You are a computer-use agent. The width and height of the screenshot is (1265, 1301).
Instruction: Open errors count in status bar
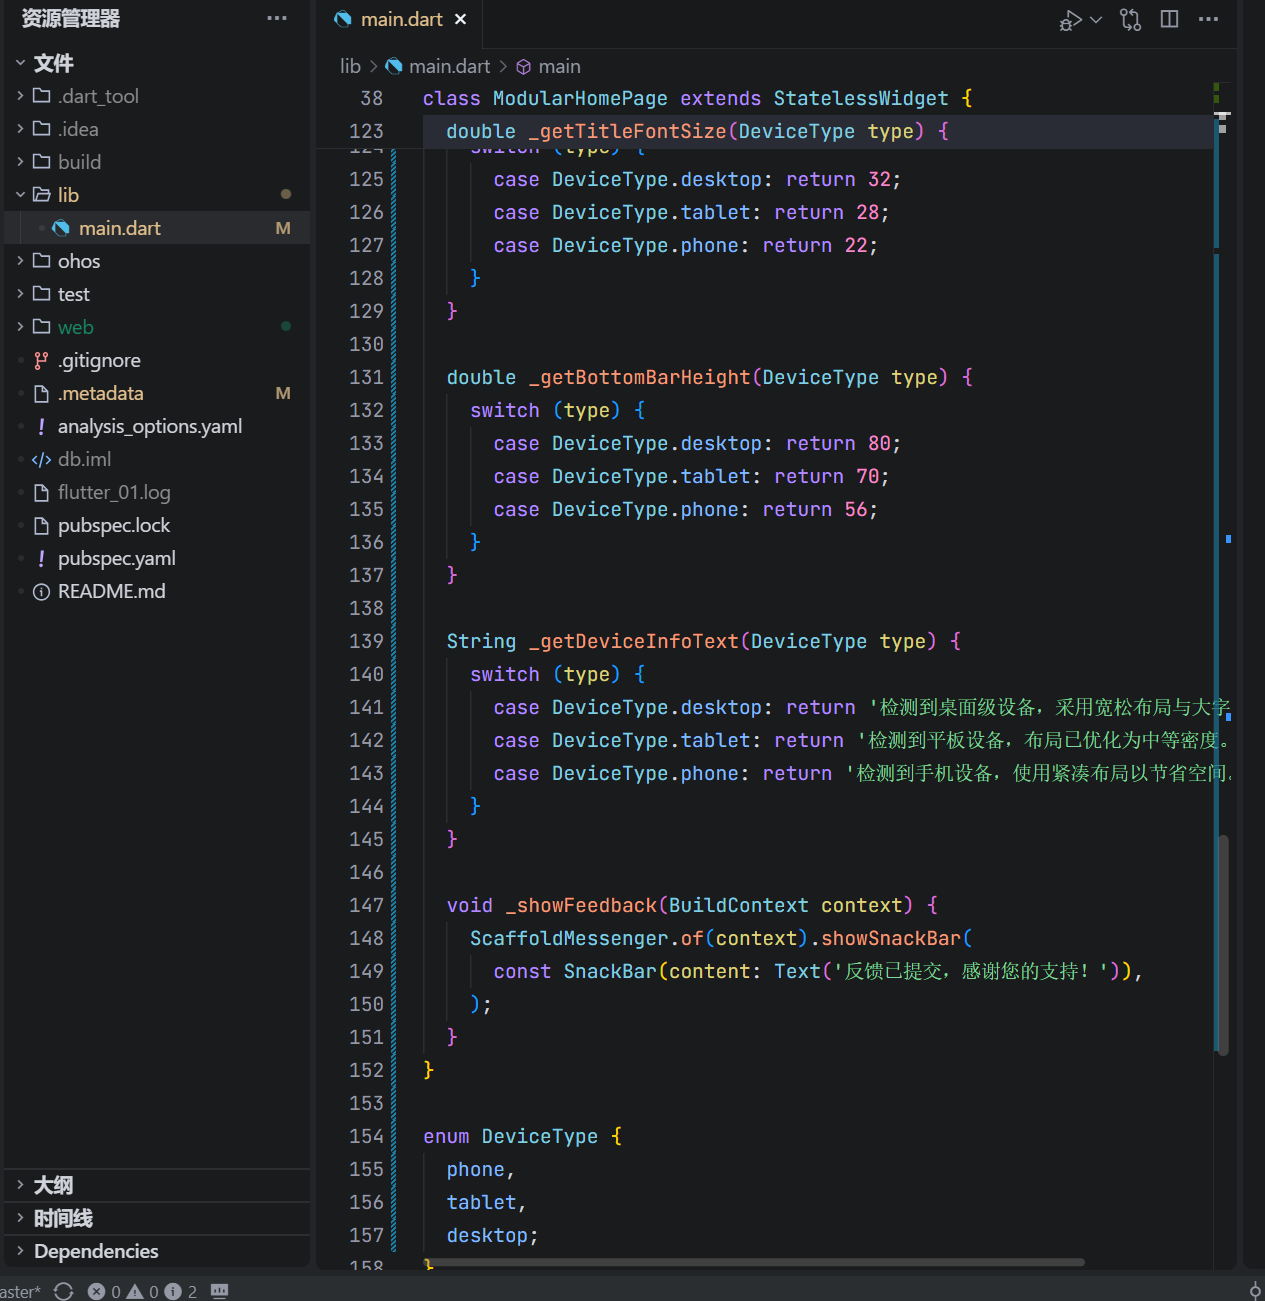(x=104, y=1291)
